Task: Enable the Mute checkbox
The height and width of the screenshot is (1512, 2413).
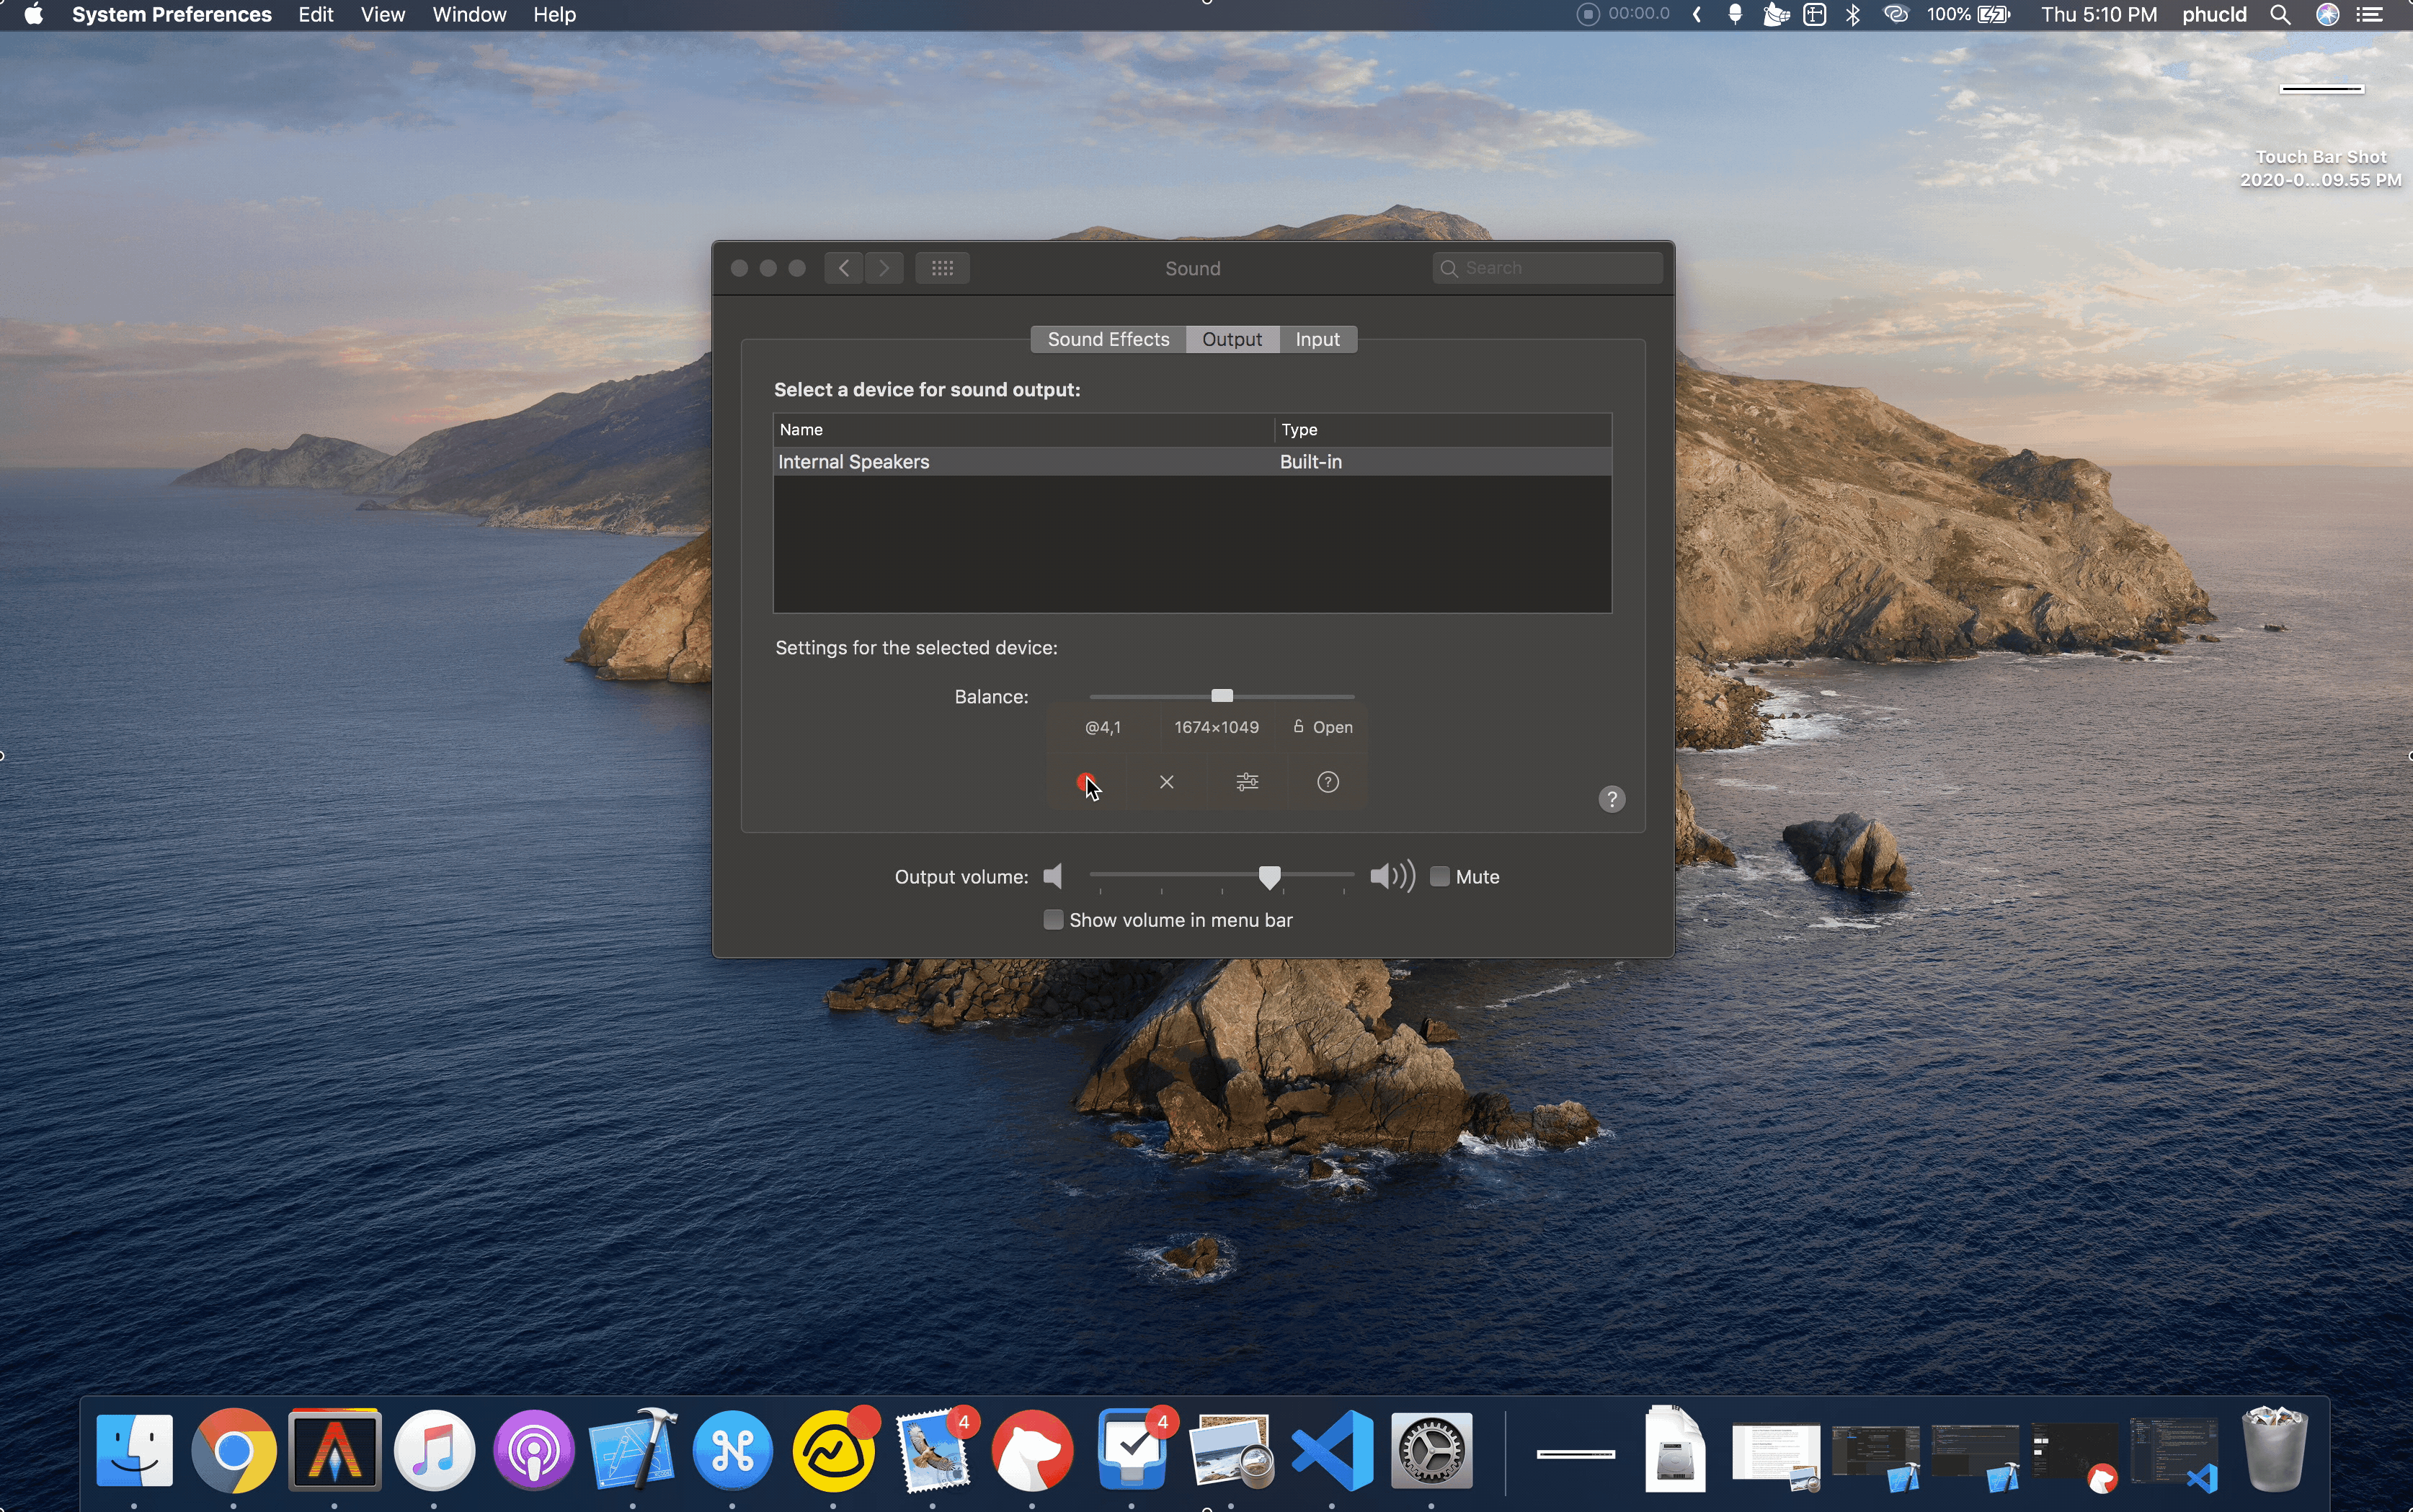Action: pyautogui.click(x=1440, y=877)
